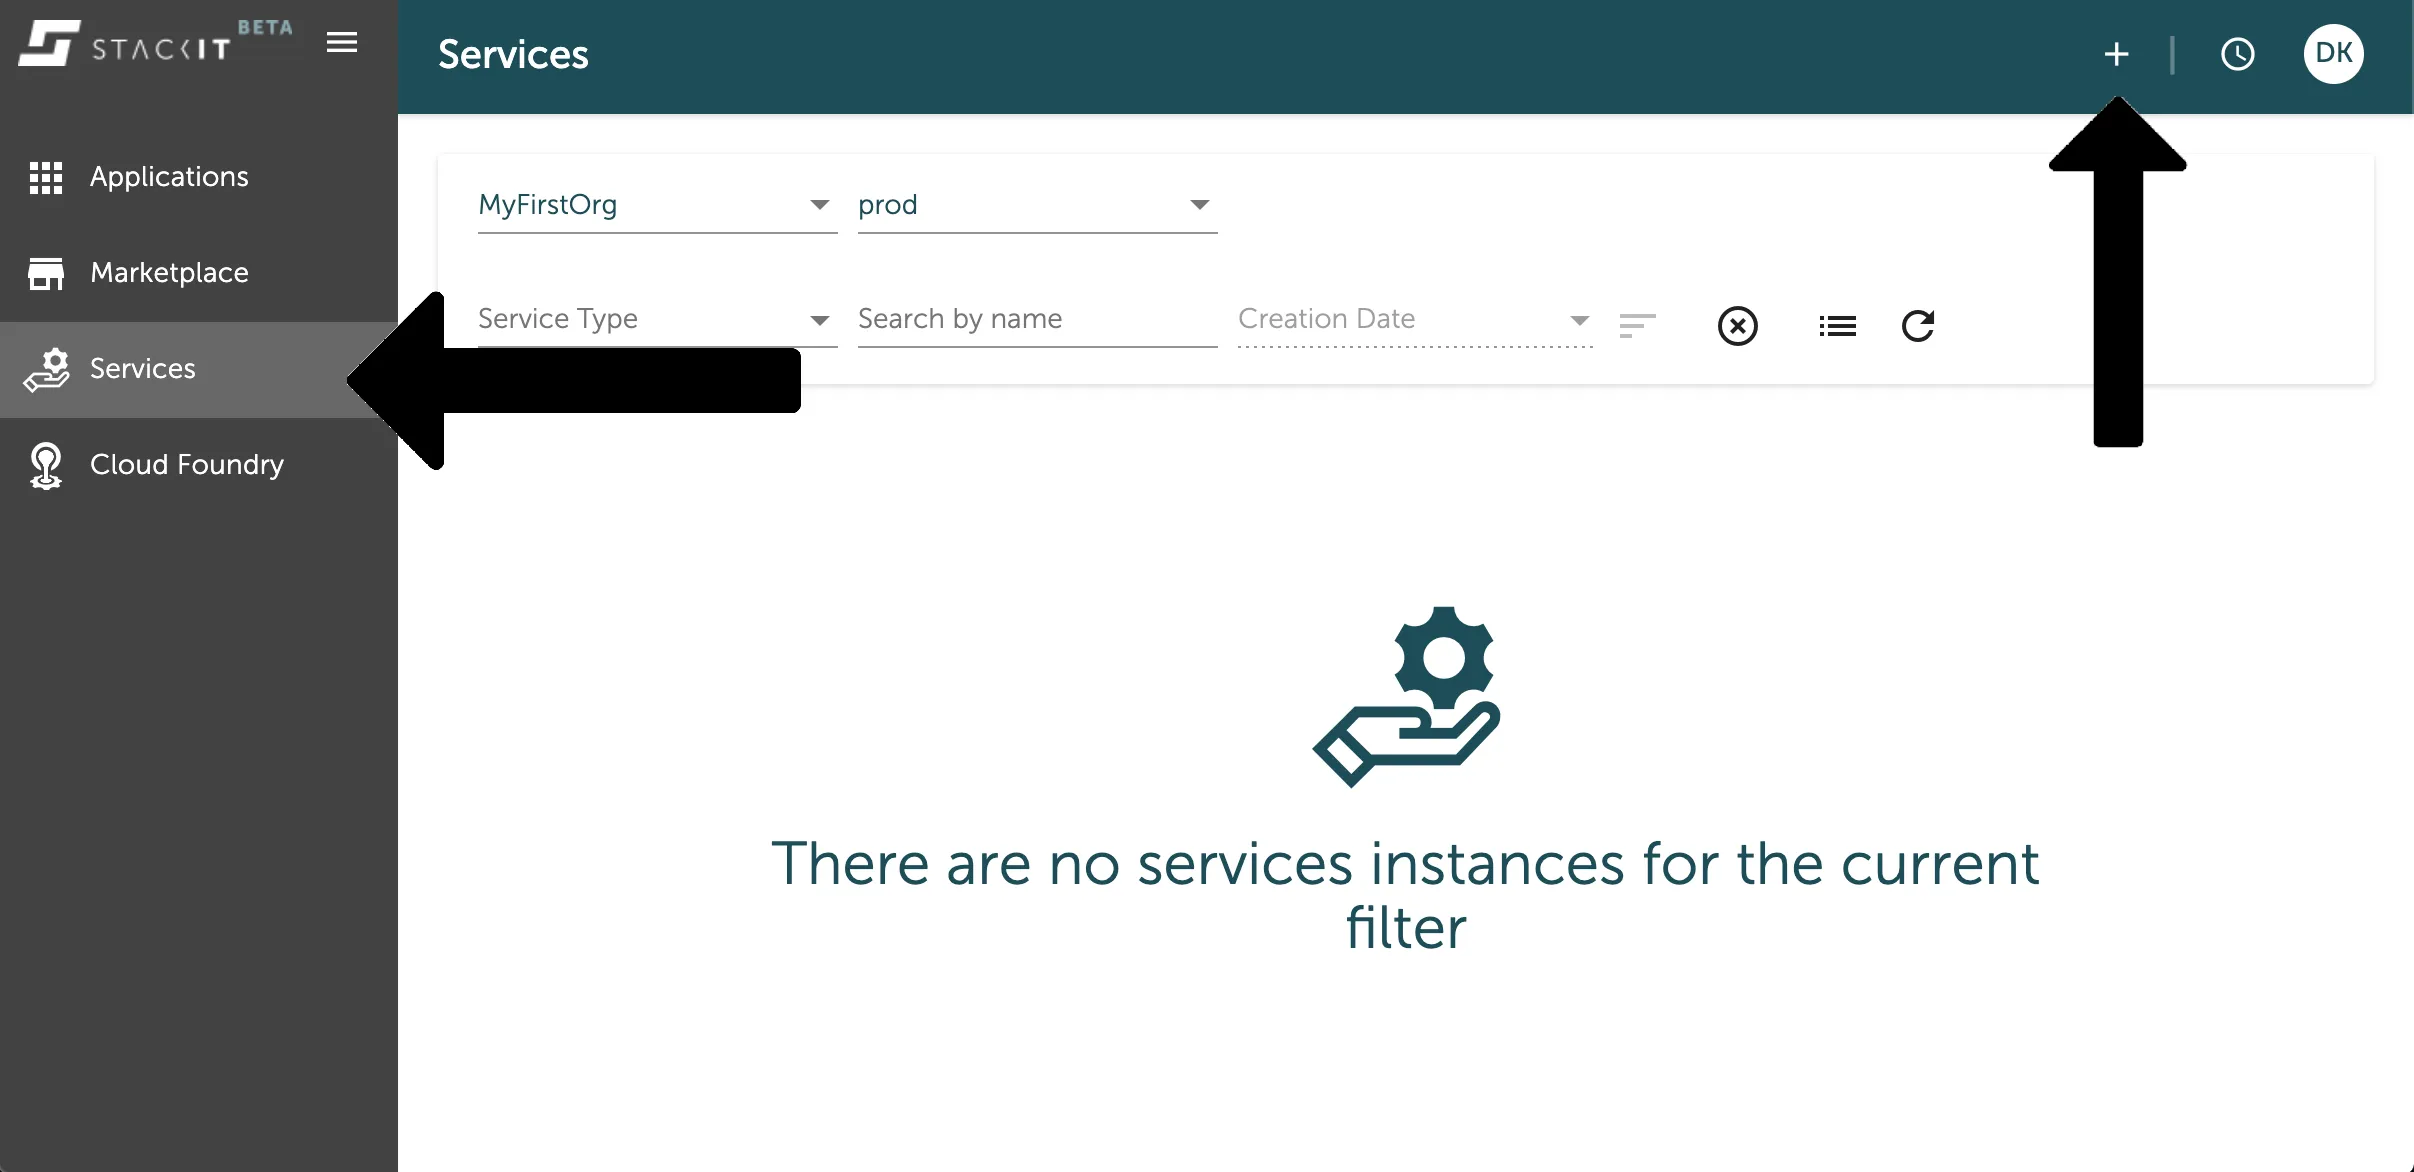Viewport: 2414px width, 1172px height.
Task: Click the hand-with-gear empty state illustration
Action: point(1404,698)
